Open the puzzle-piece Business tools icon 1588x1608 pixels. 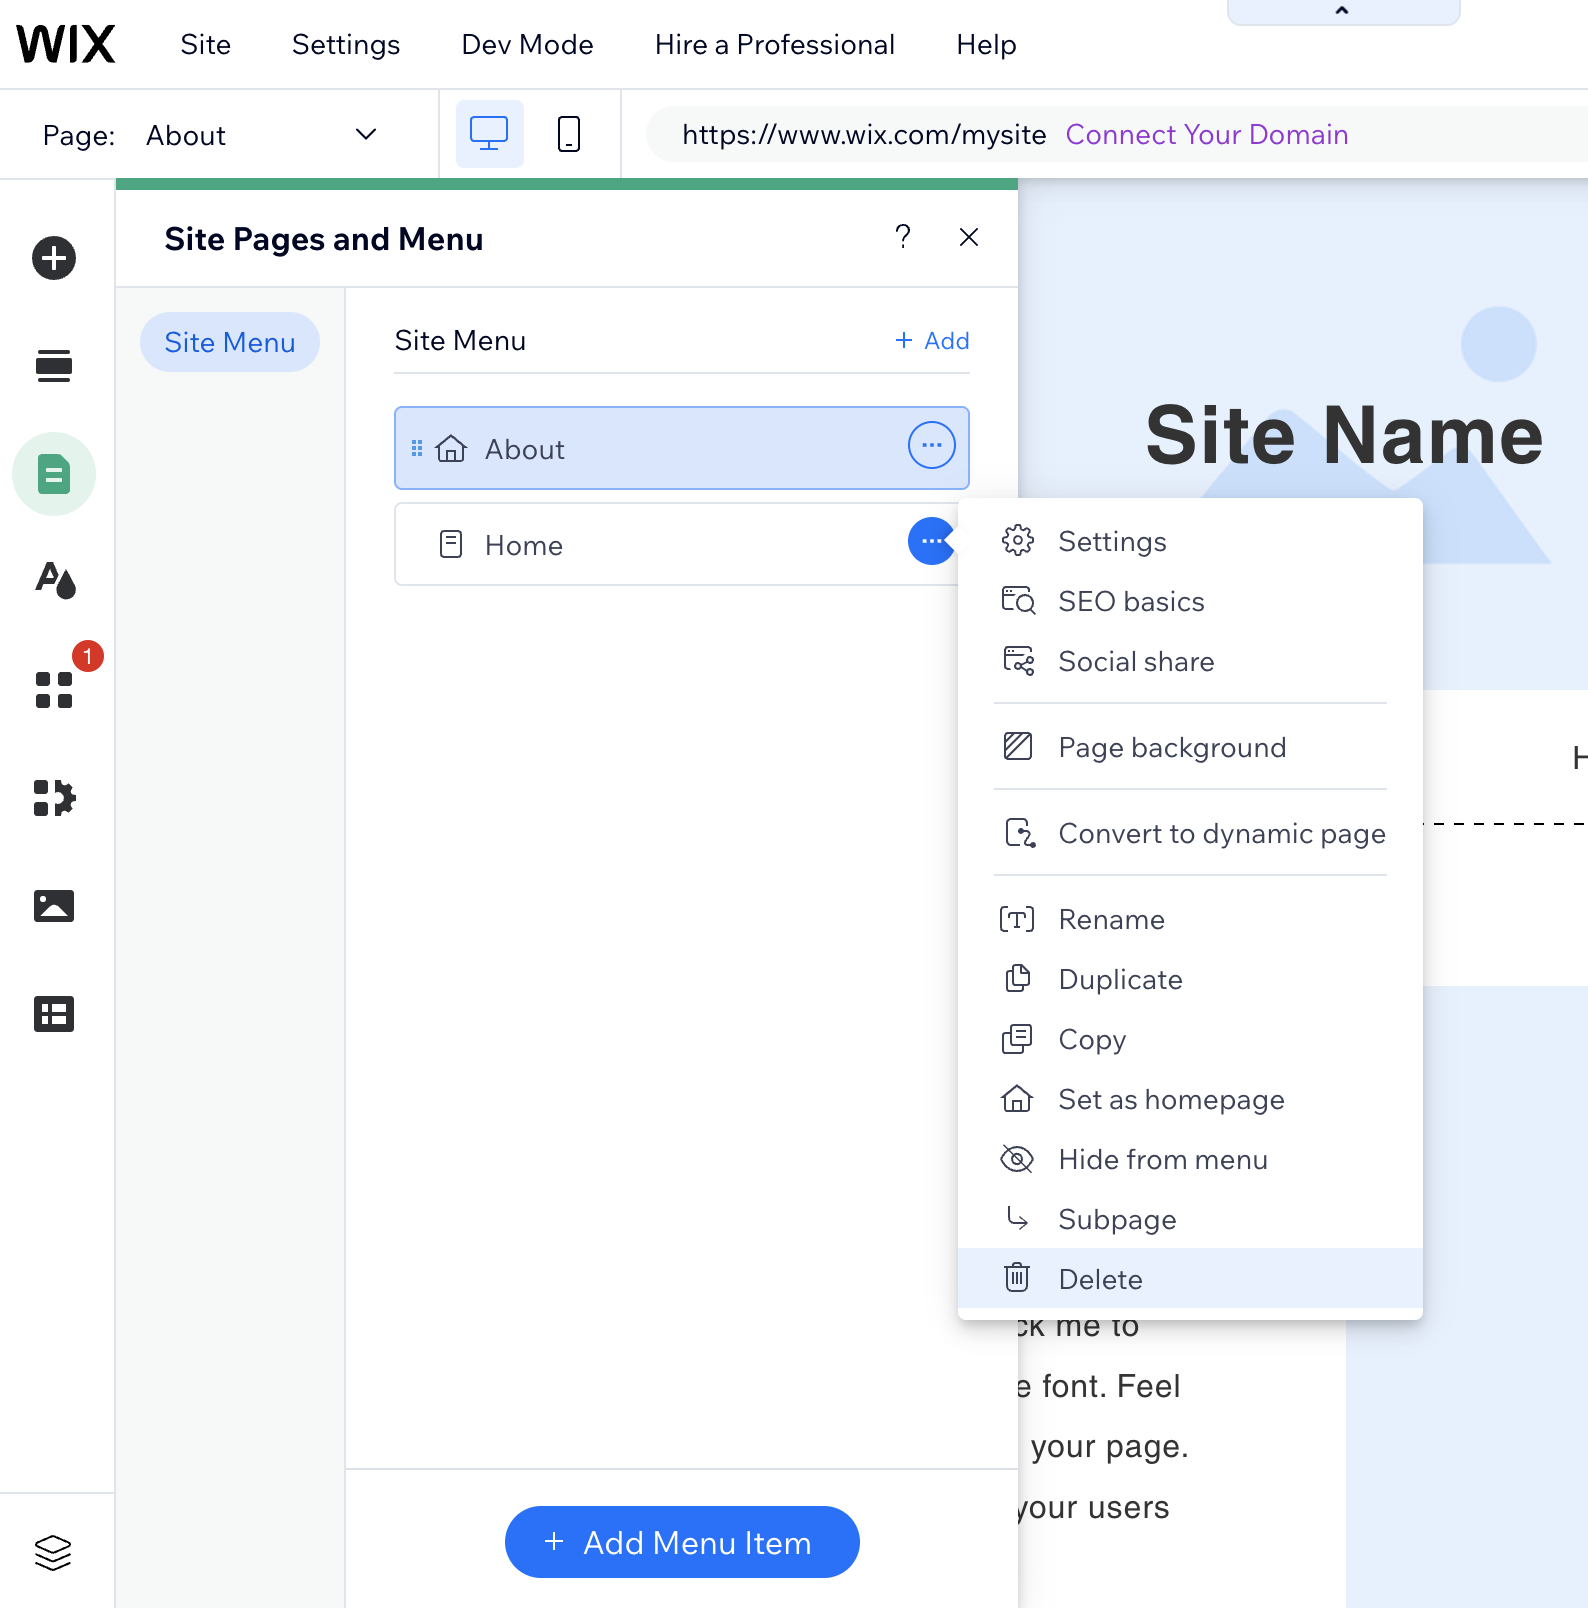[x=54, y=798]
